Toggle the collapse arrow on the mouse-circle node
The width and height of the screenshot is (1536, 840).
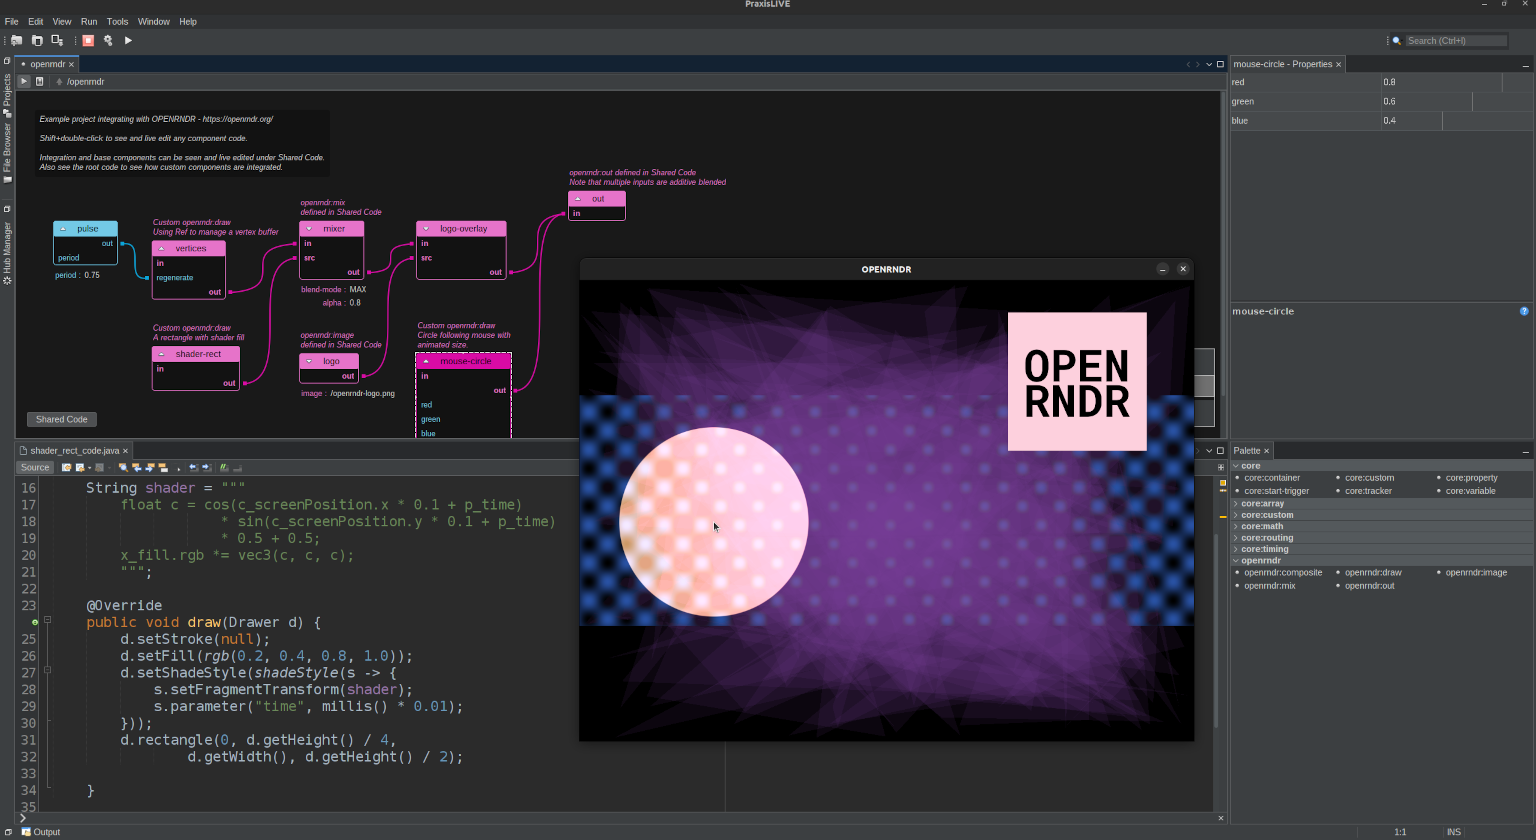click(426, 361)
